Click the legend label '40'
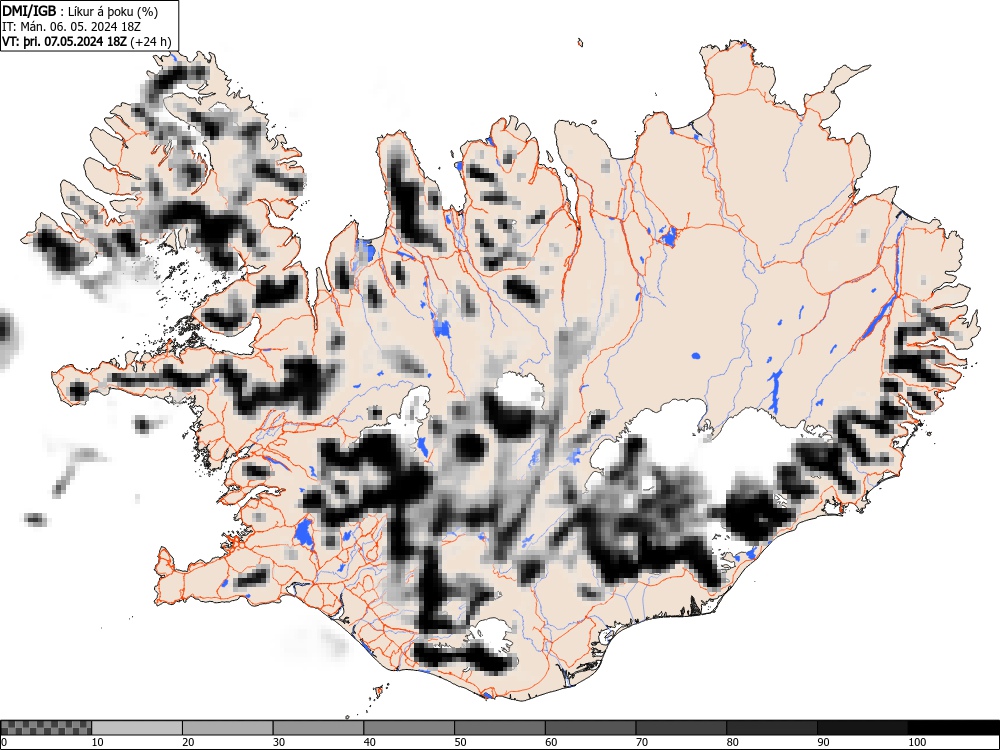Viewport: 1000px width, 750px height. (x=369, y=742)
